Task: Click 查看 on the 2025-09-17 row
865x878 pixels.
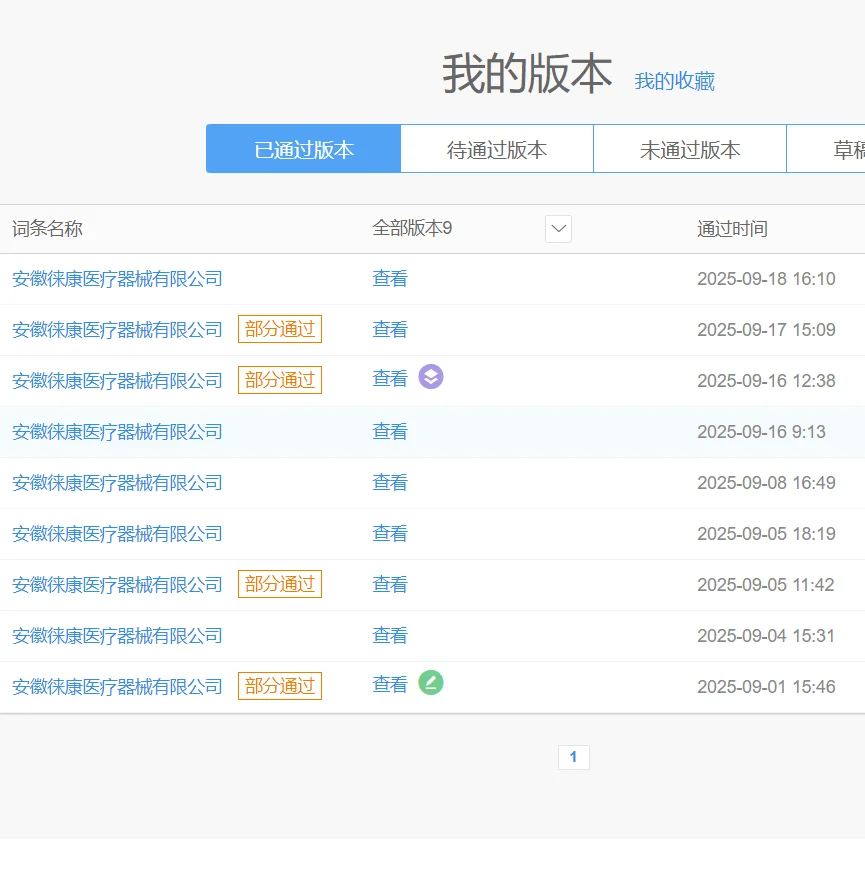Action: click(x=389, y=328)
